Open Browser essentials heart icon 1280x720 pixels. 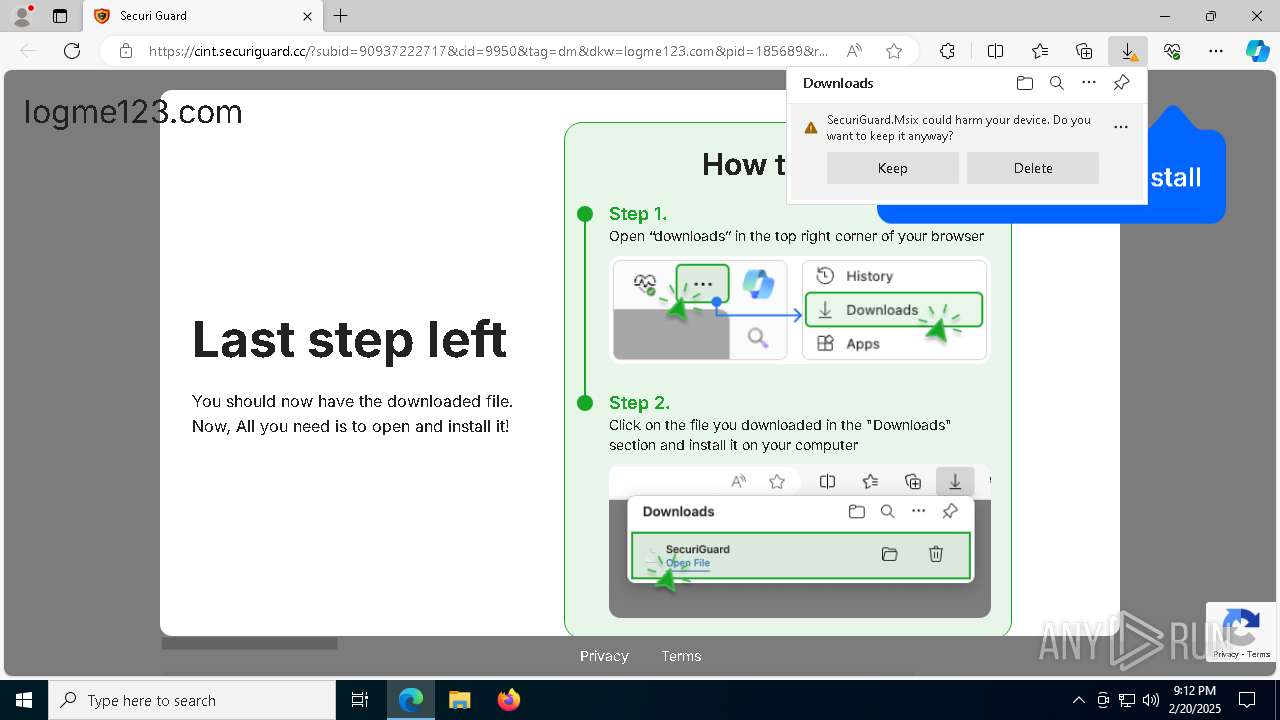pos(1172,51)
